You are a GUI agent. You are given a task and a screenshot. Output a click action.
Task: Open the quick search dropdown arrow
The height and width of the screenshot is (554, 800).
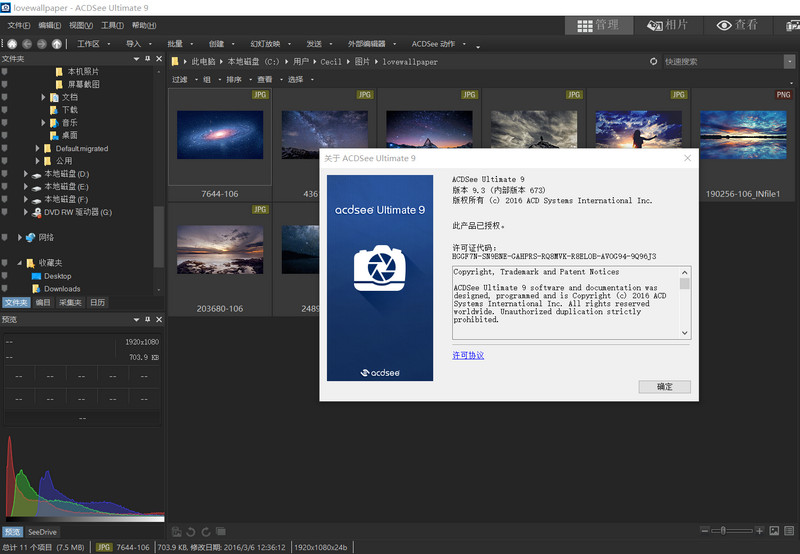pos(790,61)
